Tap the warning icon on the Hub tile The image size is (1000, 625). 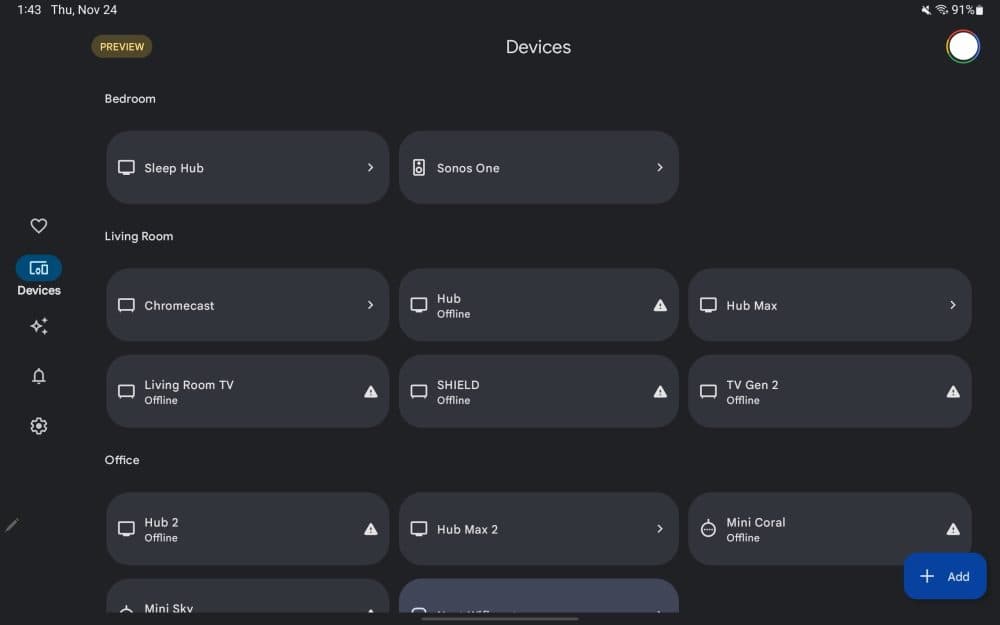coord(658,305)
